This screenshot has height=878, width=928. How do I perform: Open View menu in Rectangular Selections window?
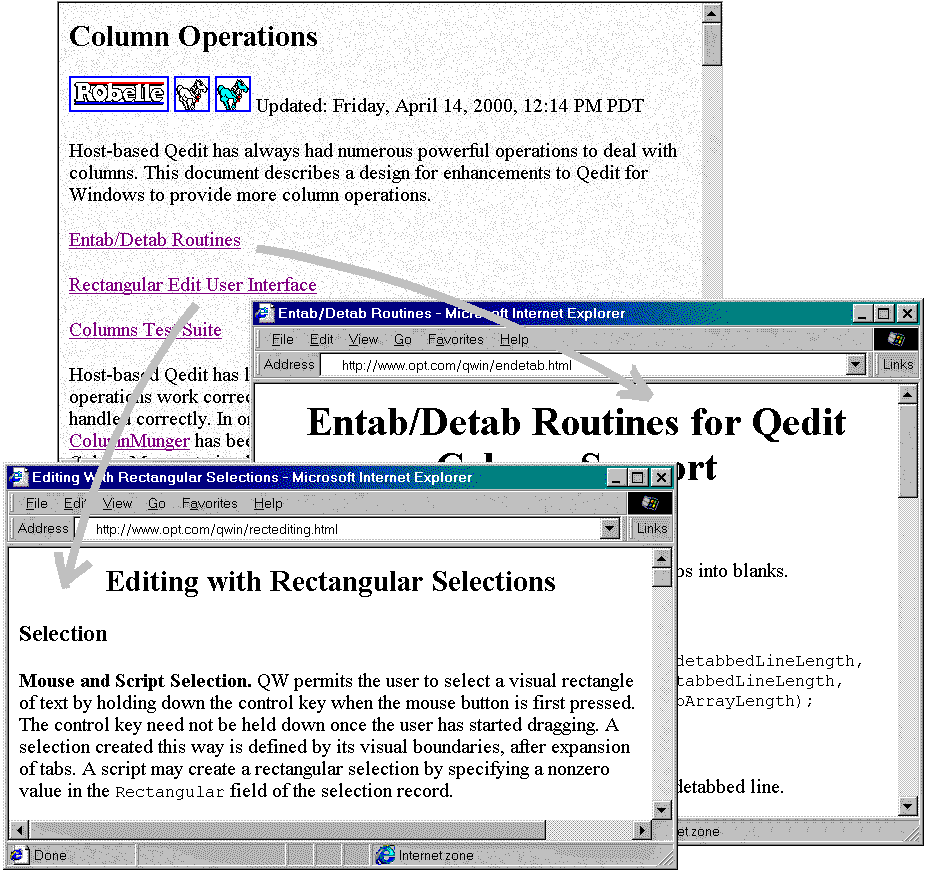click(x=117, y=503)
